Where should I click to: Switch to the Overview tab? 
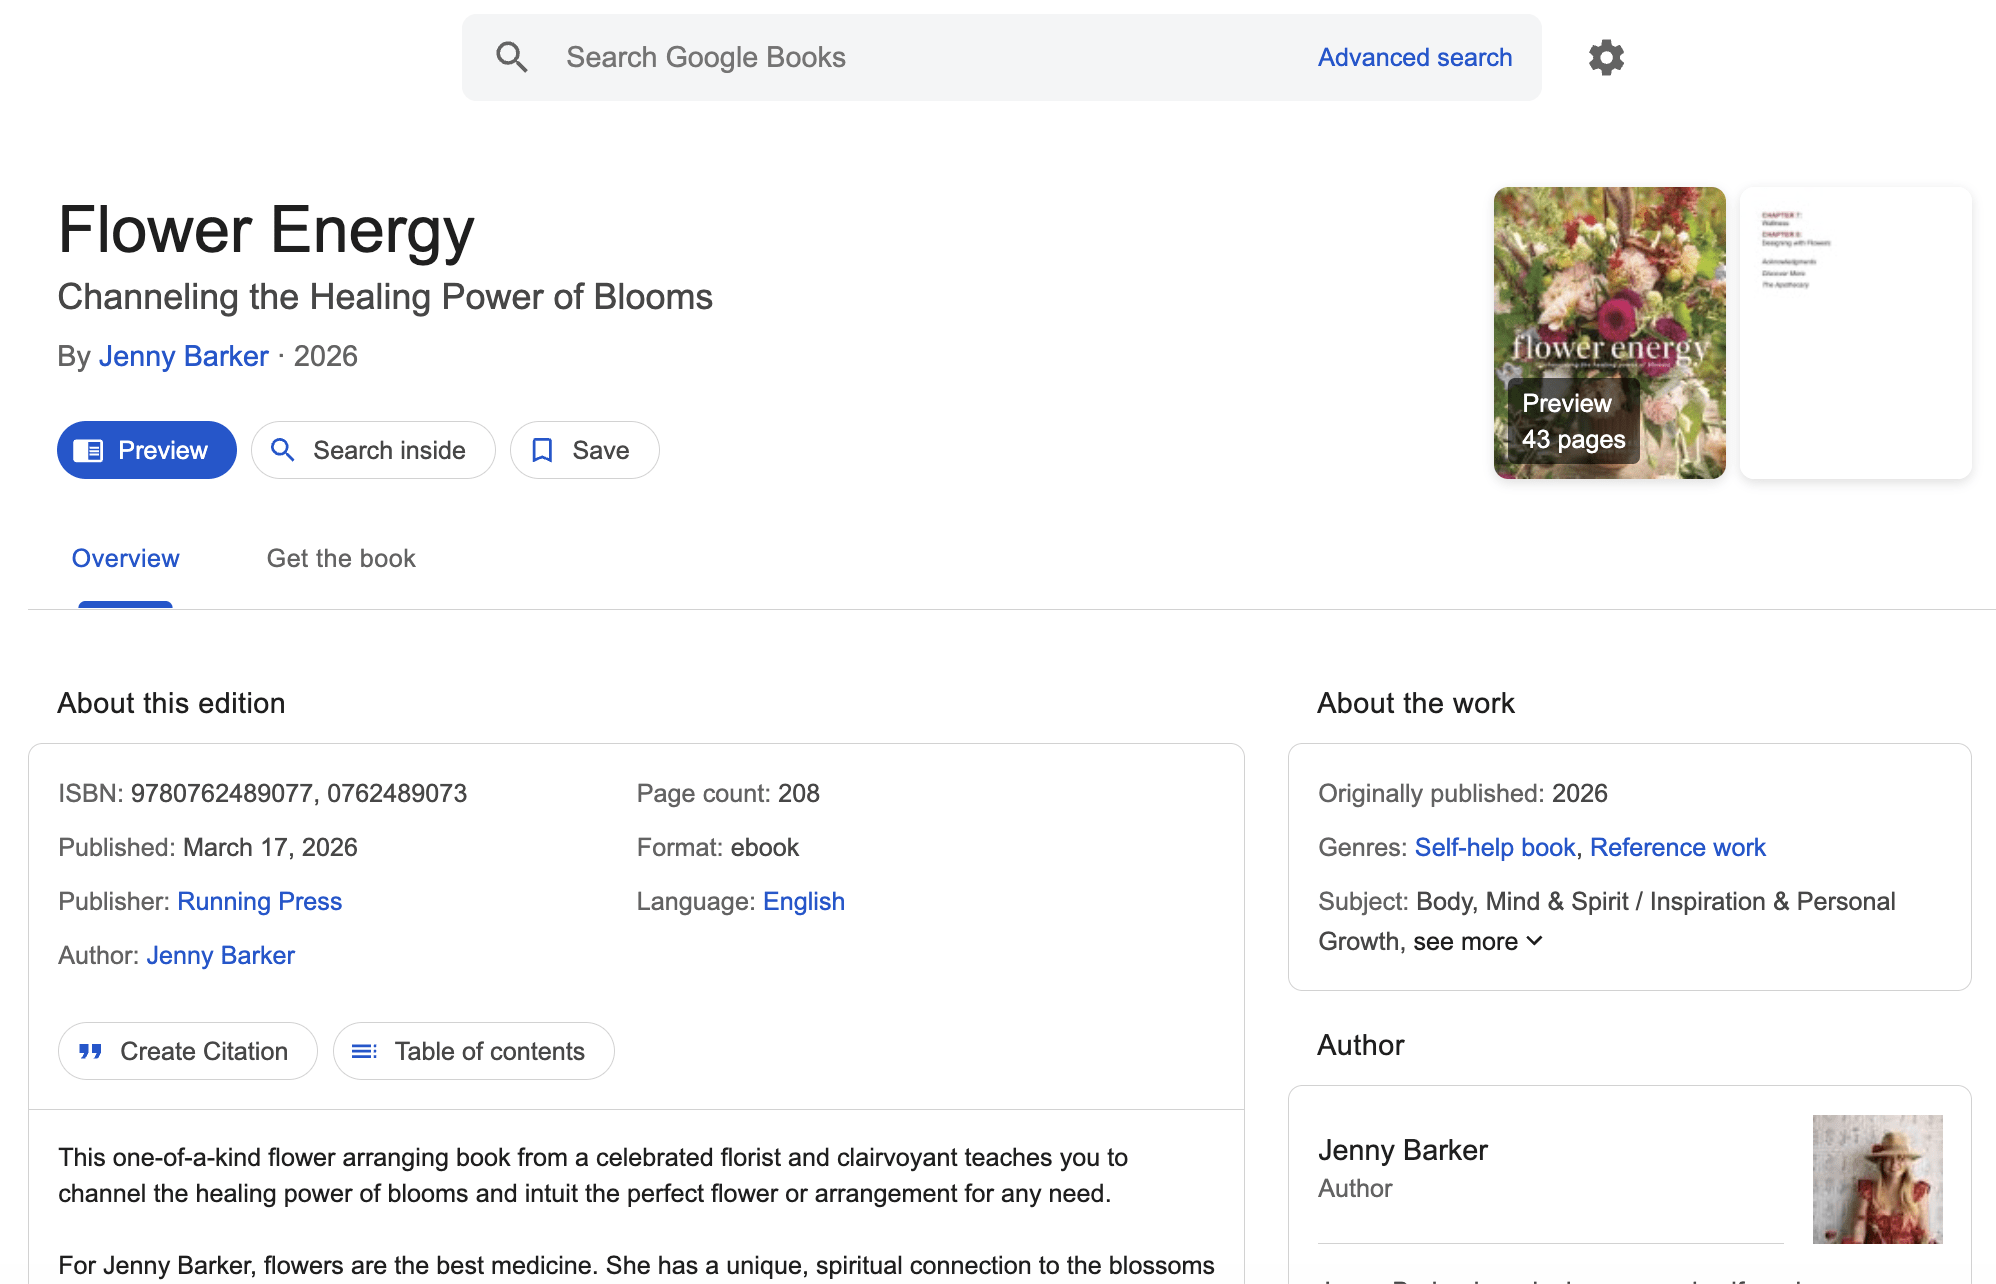(x=125, y=558)
